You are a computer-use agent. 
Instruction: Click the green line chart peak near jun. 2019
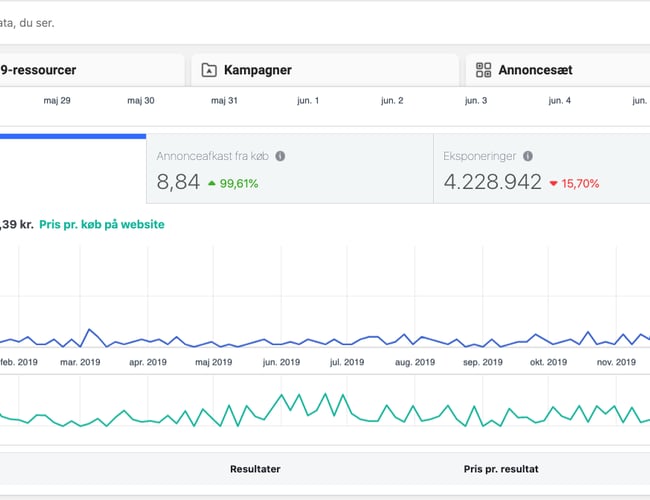tap(282, 396)
